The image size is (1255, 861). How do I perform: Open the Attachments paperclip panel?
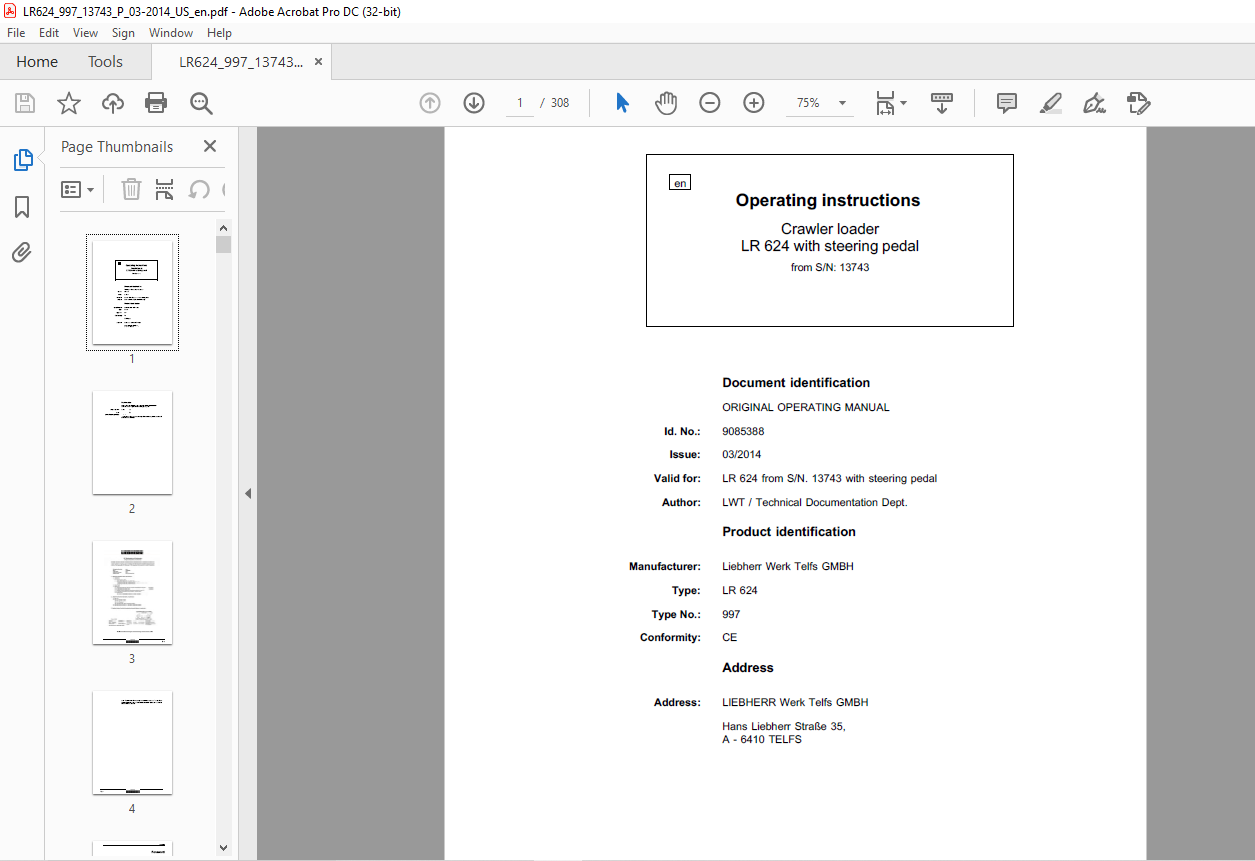point(22,253)
